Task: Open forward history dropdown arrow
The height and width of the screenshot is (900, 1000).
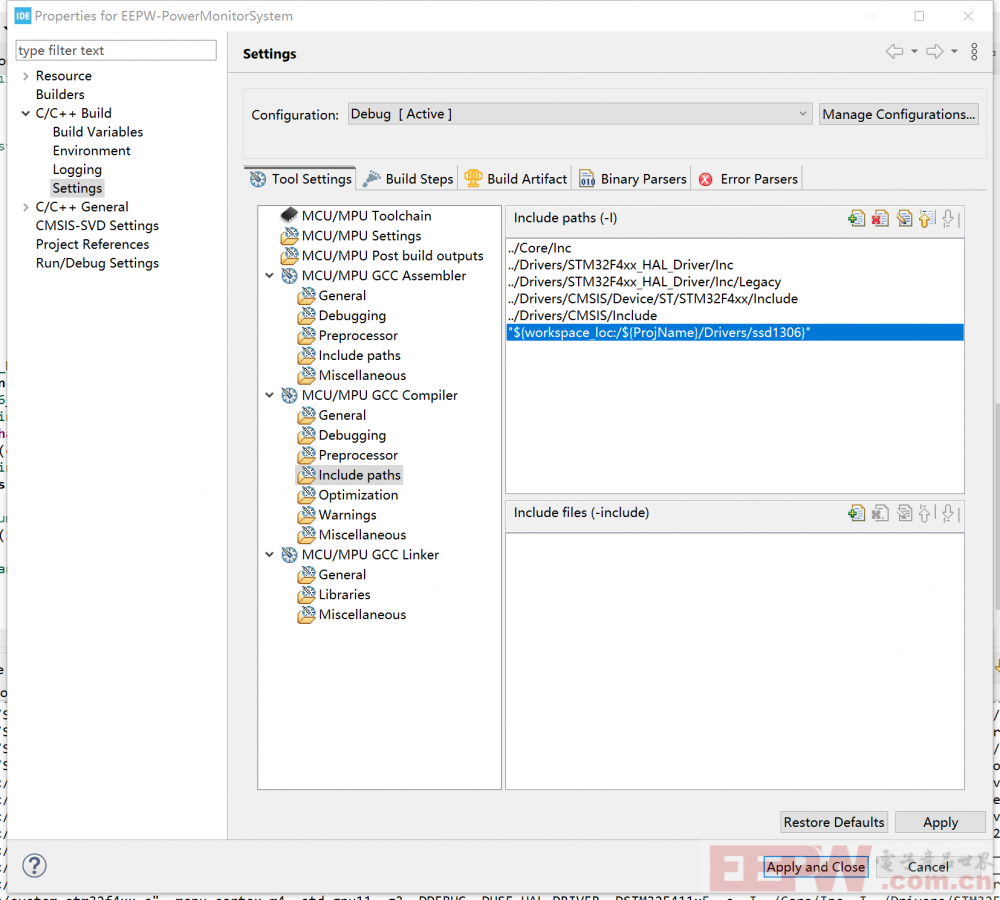Action: (x=954, y=51)
